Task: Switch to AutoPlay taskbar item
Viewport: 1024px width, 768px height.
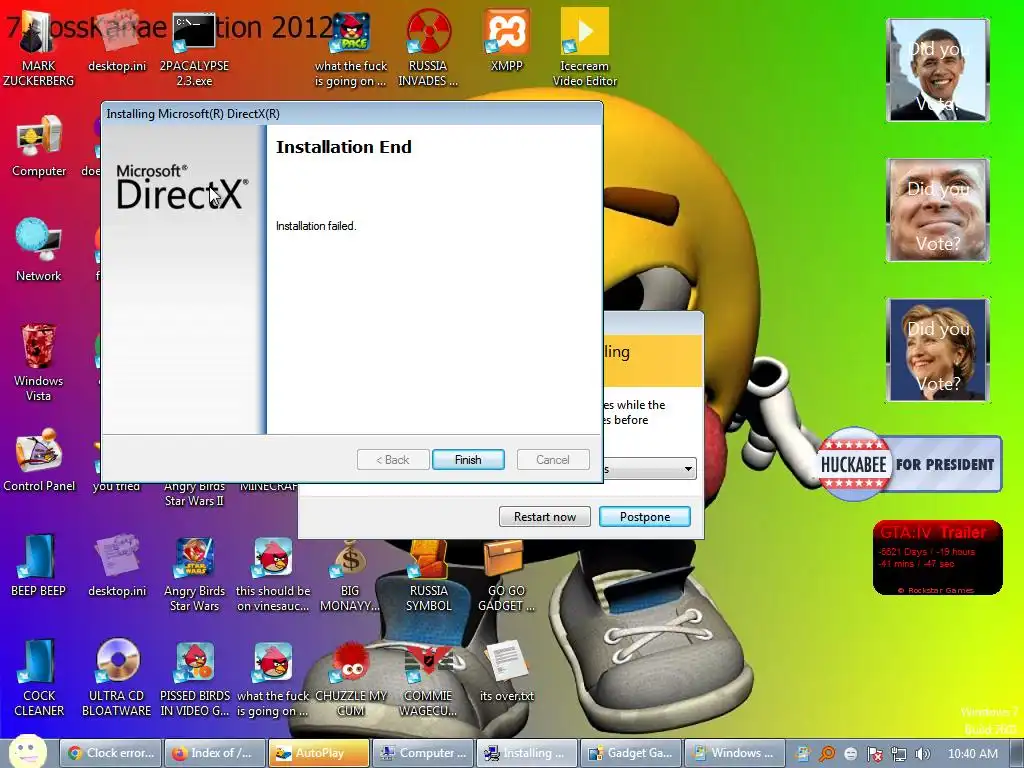Action: [319, 753]
